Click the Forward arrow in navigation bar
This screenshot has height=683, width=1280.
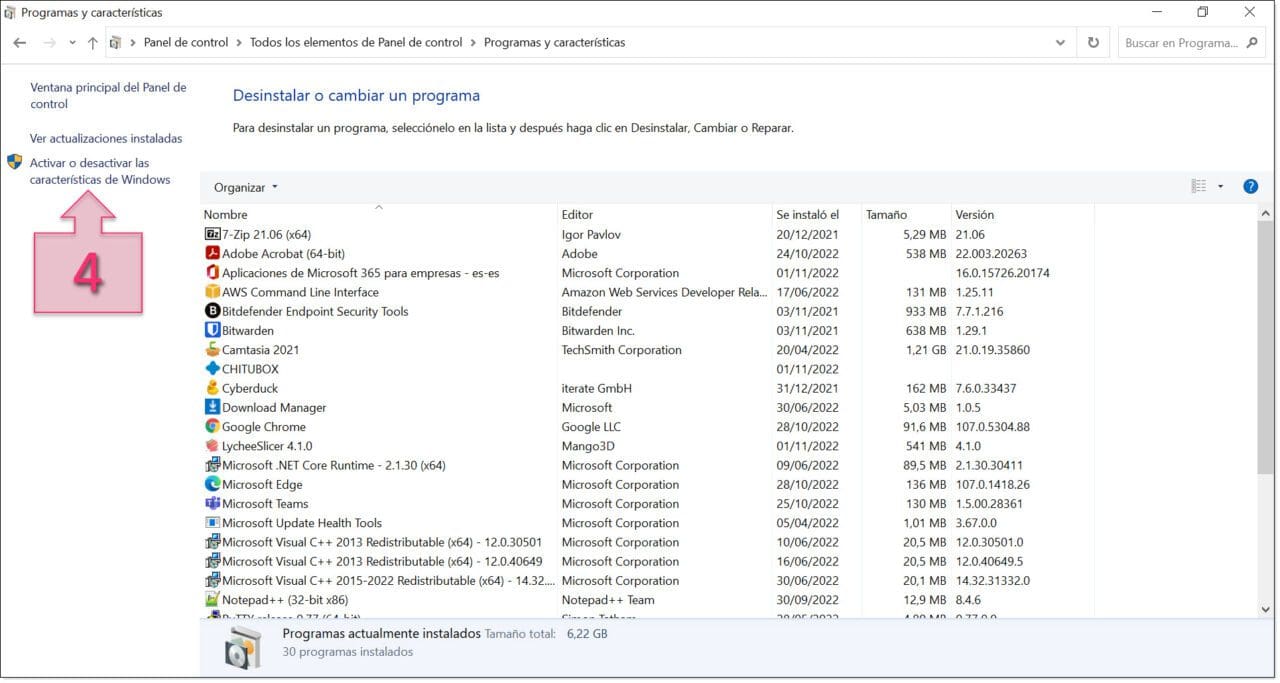[49, 43]
